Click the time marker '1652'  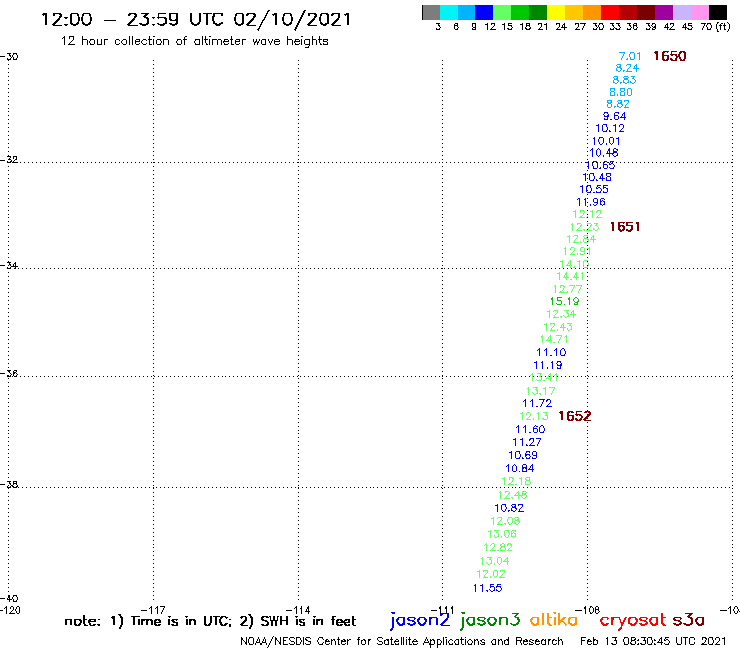coord(574,416)
